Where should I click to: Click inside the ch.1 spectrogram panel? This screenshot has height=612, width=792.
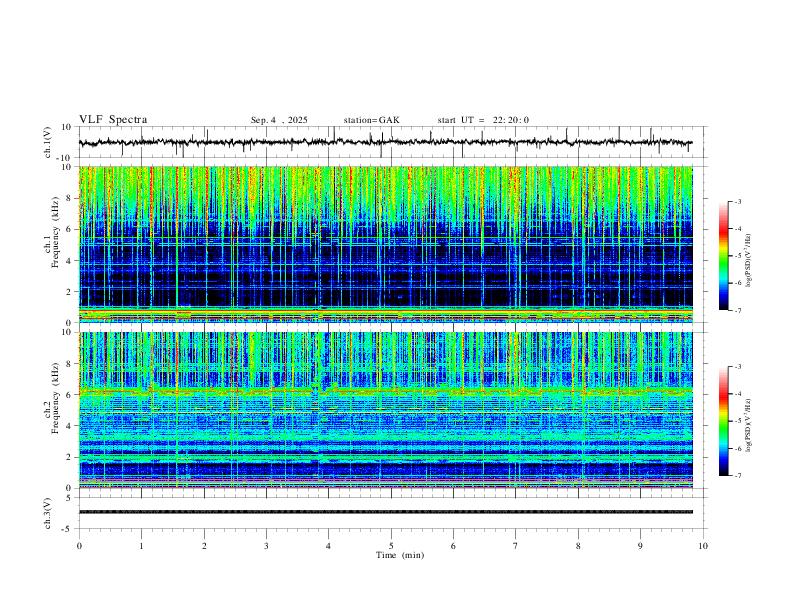(385, 244)
